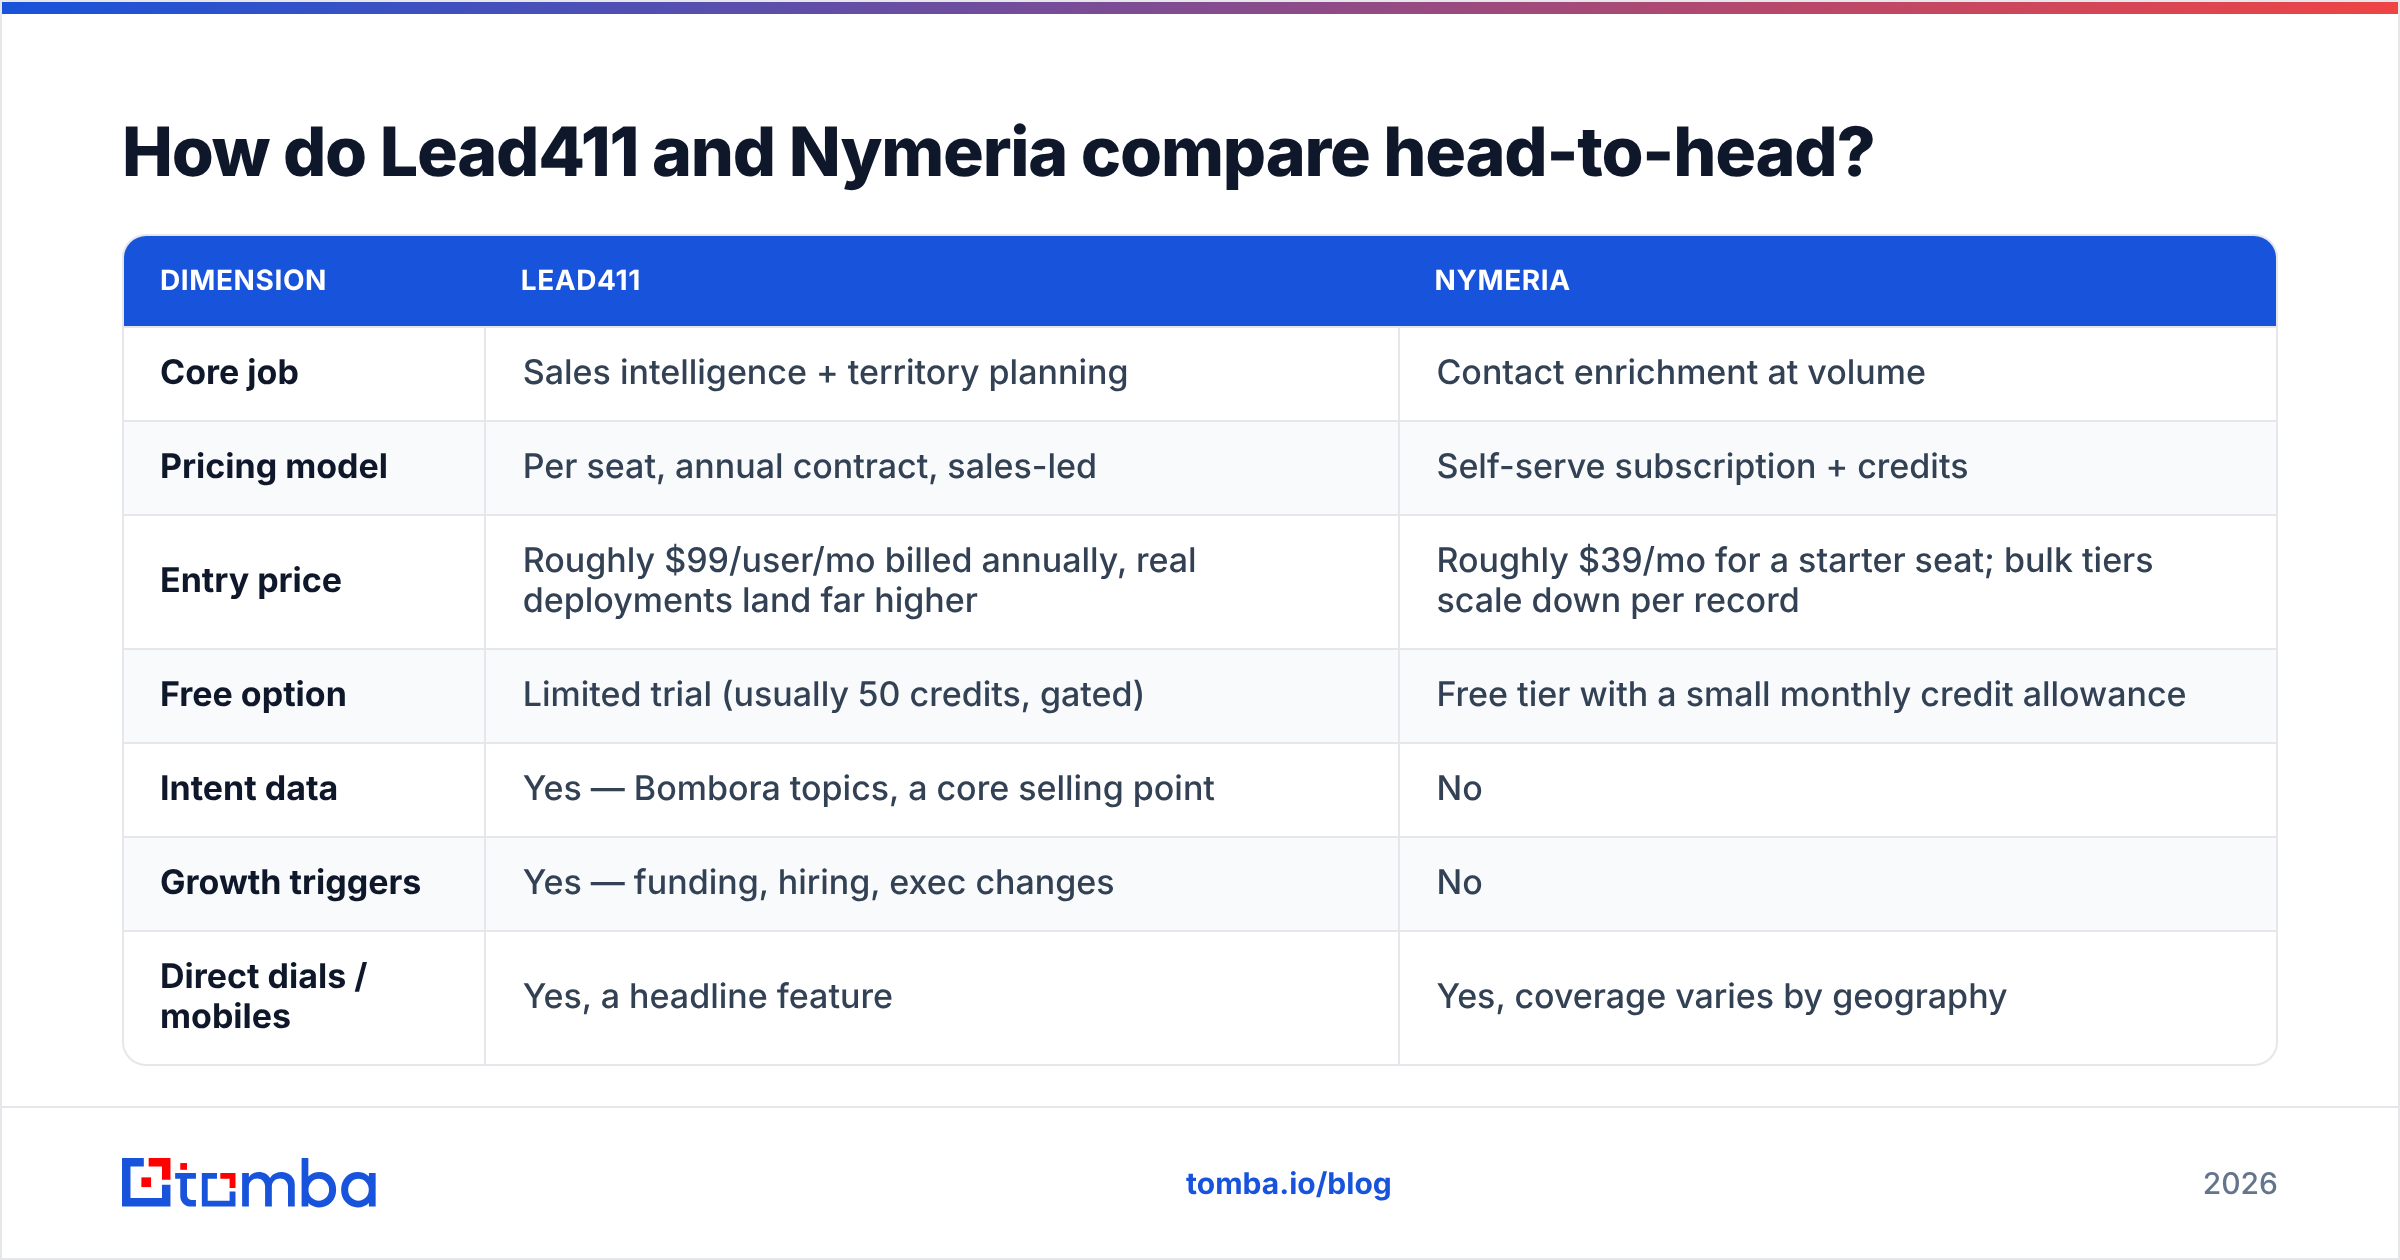This screenshot has width=2400, height=1260.
Task: Select the 'Entry price' row label
Action: pos(251,581)
